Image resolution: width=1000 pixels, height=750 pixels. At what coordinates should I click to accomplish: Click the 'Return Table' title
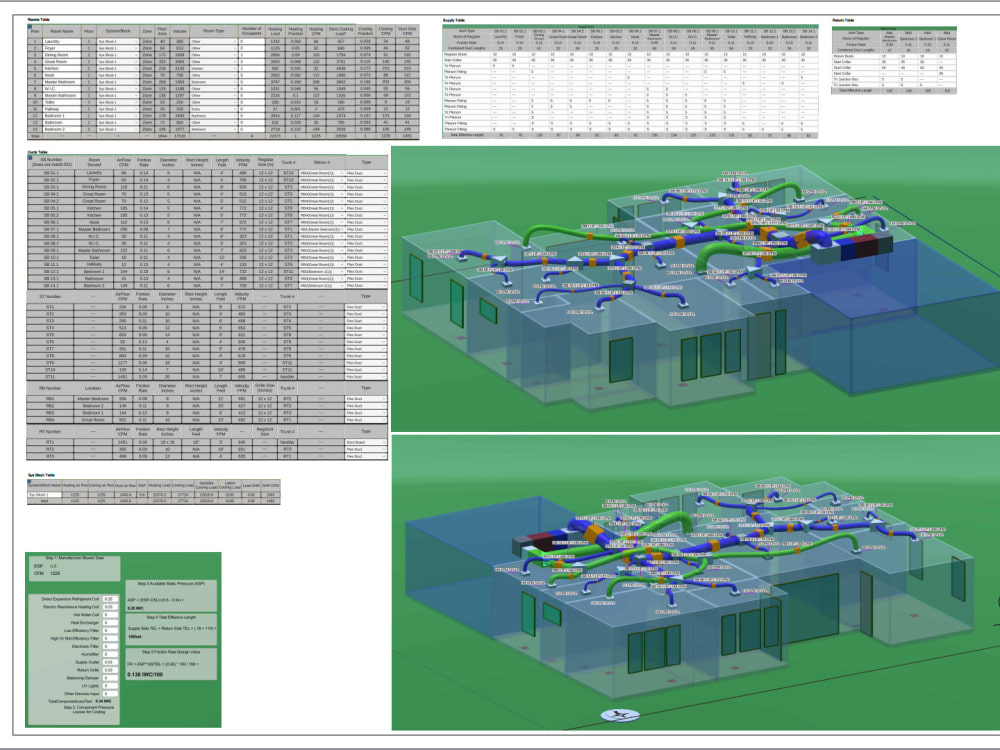(x=843, y=20)
